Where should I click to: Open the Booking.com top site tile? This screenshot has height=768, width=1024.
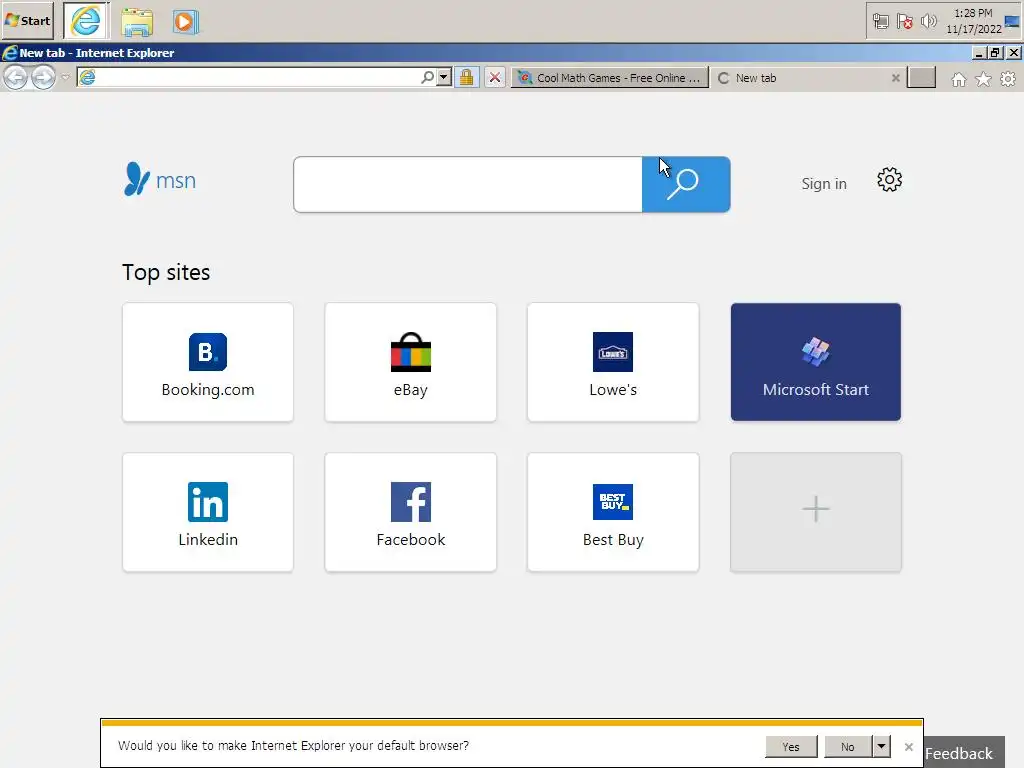(208, 362)
